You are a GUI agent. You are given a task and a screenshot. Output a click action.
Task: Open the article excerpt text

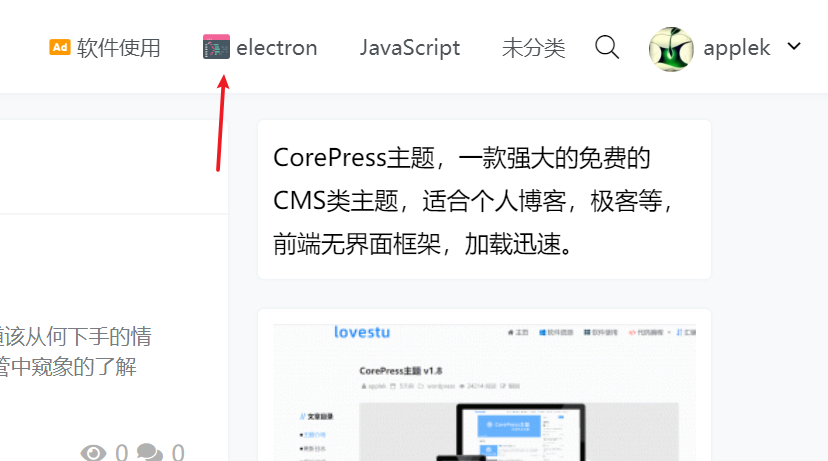pos(76,351)
